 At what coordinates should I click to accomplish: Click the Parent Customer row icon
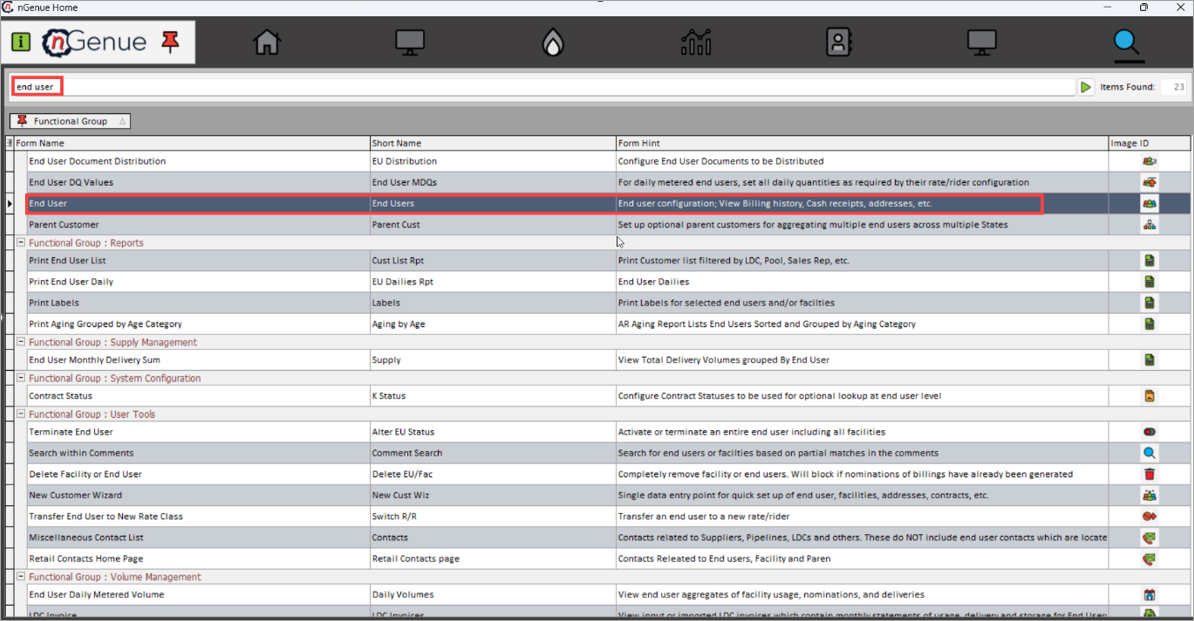[1149, 225]
